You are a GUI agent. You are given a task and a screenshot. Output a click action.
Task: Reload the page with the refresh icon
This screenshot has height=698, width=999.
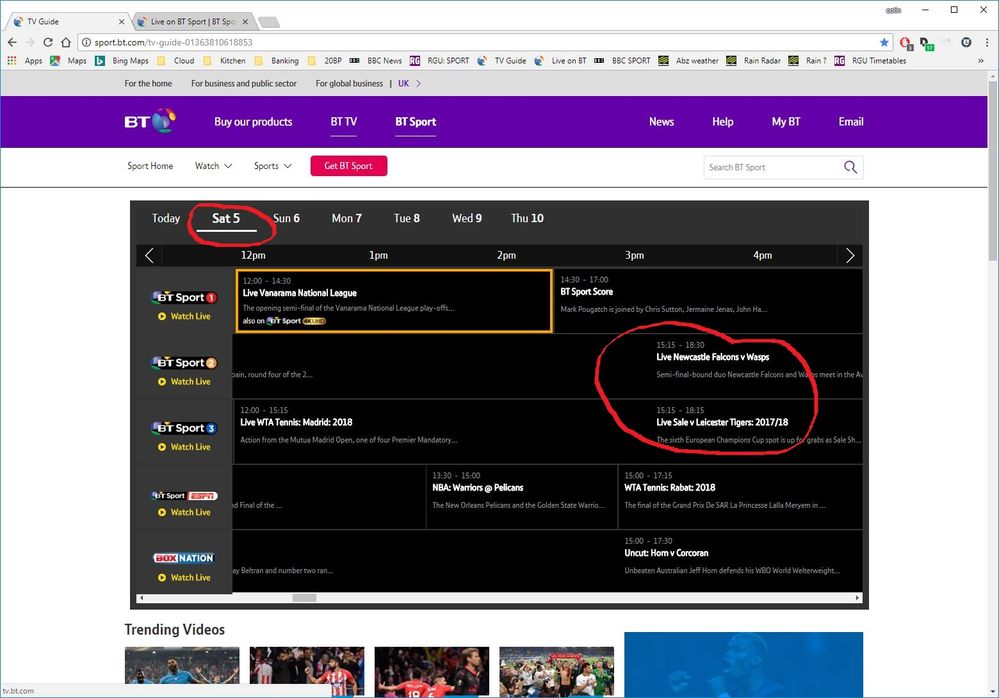click(x=48, y=42)
